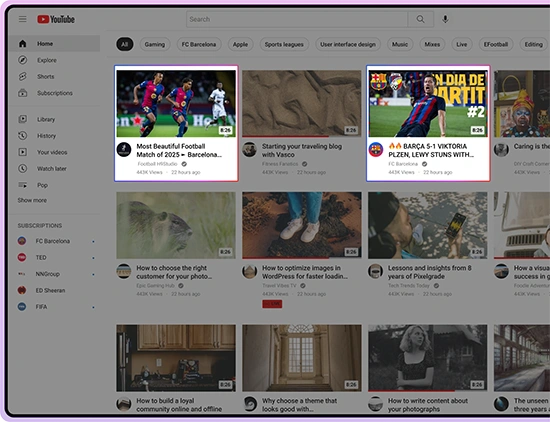Expand sidebar with Show more
The height and width of the screenshot is (422, 550).
pos(32,200)
